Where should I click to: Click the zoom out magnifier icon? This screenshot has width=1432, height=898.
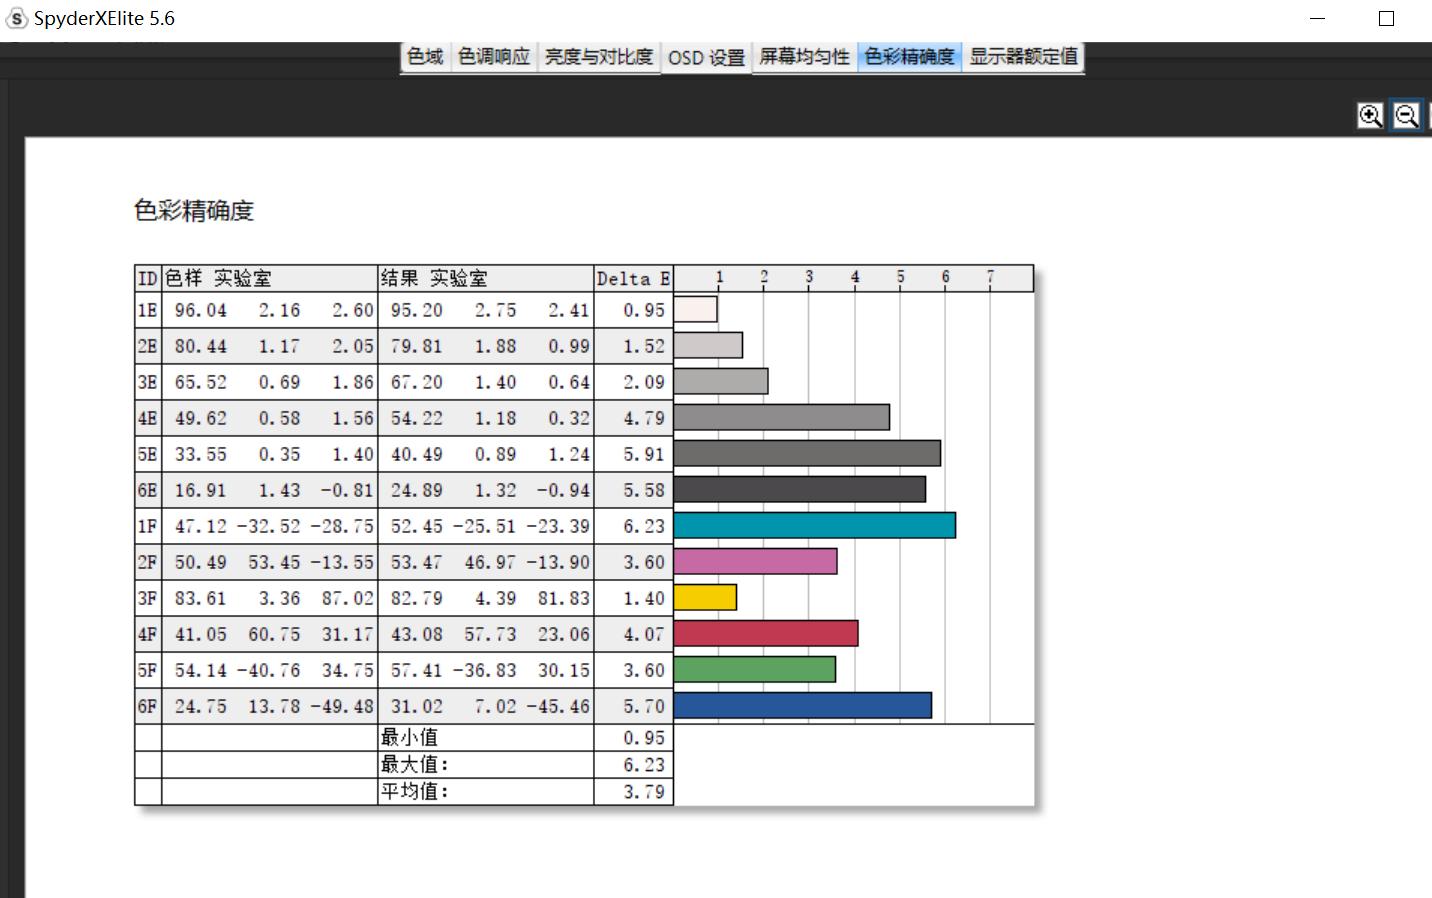[1405, 115]
